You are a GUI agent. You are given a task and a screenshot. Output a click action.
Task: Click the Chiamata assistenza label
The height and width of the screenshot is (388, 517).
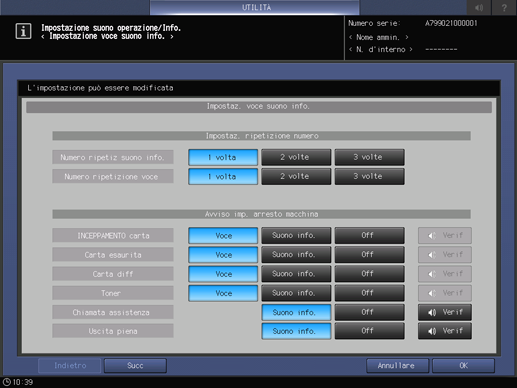click(x=113, y=312)
